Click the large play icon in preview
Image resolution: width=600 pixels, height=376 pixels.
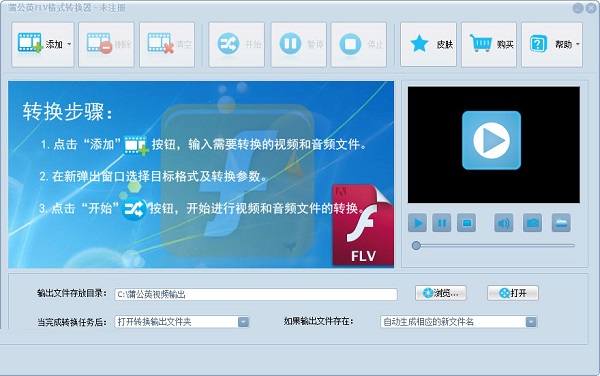491,140
